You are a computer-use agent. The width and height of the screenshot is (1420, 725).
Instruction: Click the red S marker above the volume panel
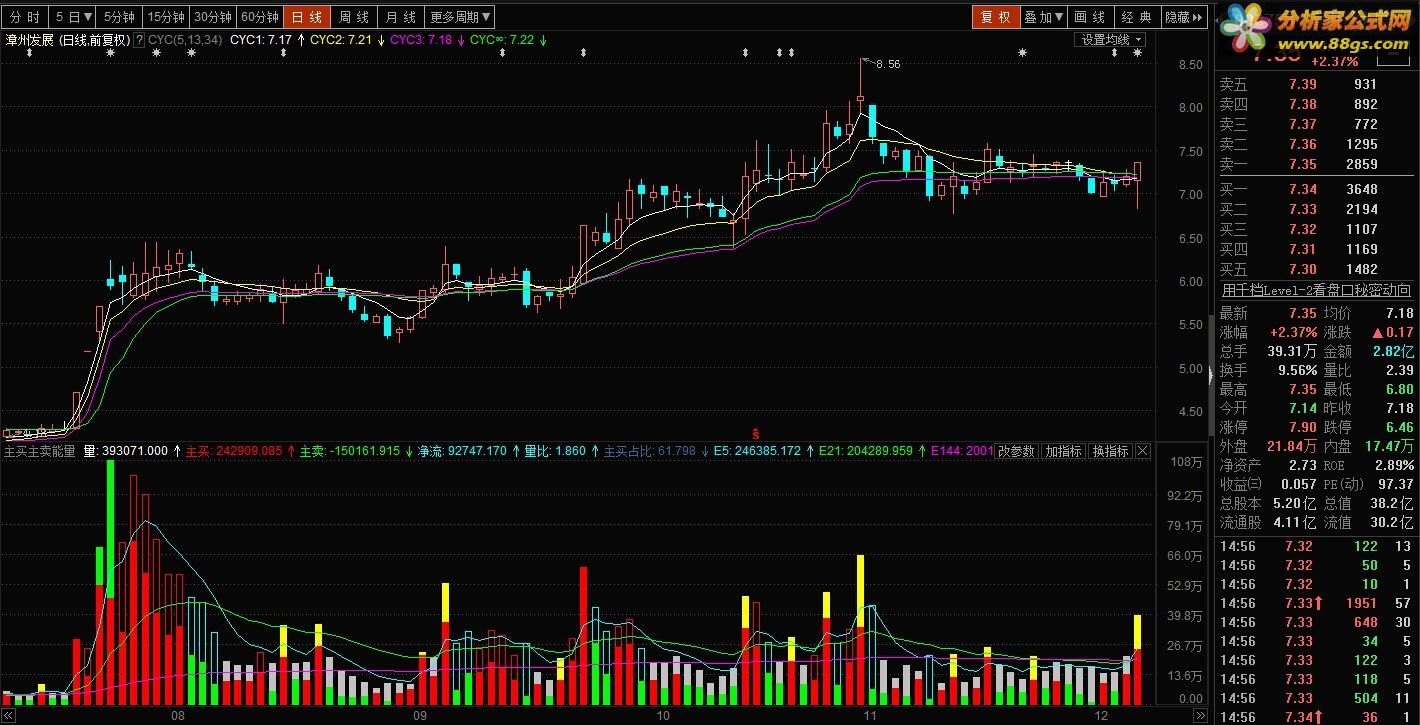(756, 434)
